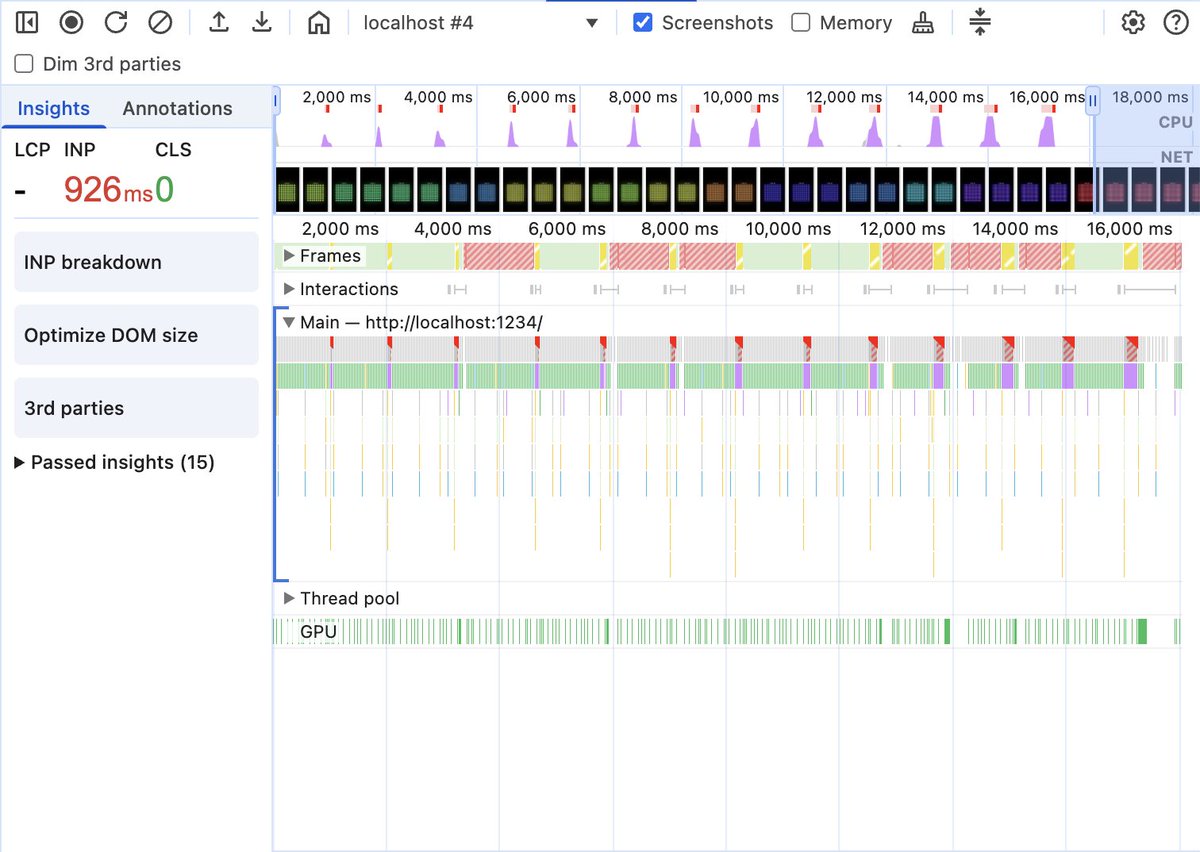
Task: Click the NET label in the overview
Action: click(1177, 157)
